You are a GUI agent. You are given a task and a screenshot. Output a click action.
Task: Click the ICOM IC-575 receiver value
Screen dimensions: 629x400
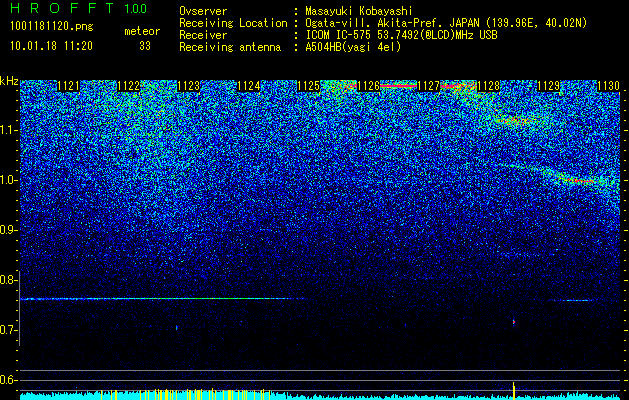coord(401,35)
